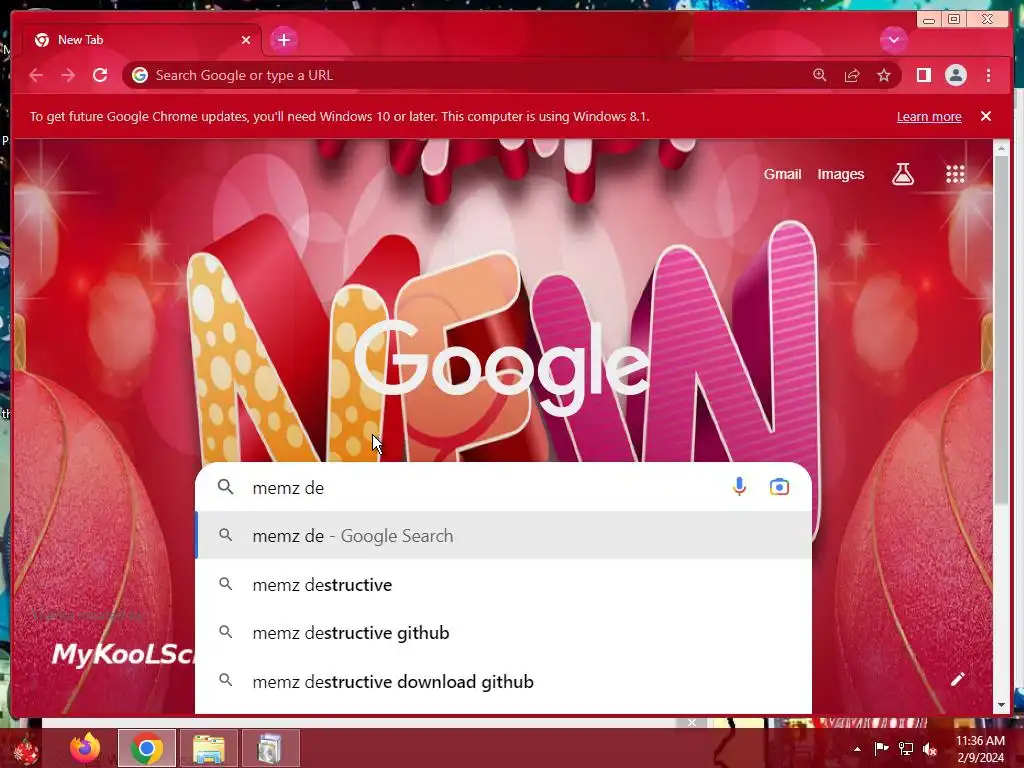Start voice search with the microphone
Image resolution: width=1024 pixels, height=768 pixels.
739,487
